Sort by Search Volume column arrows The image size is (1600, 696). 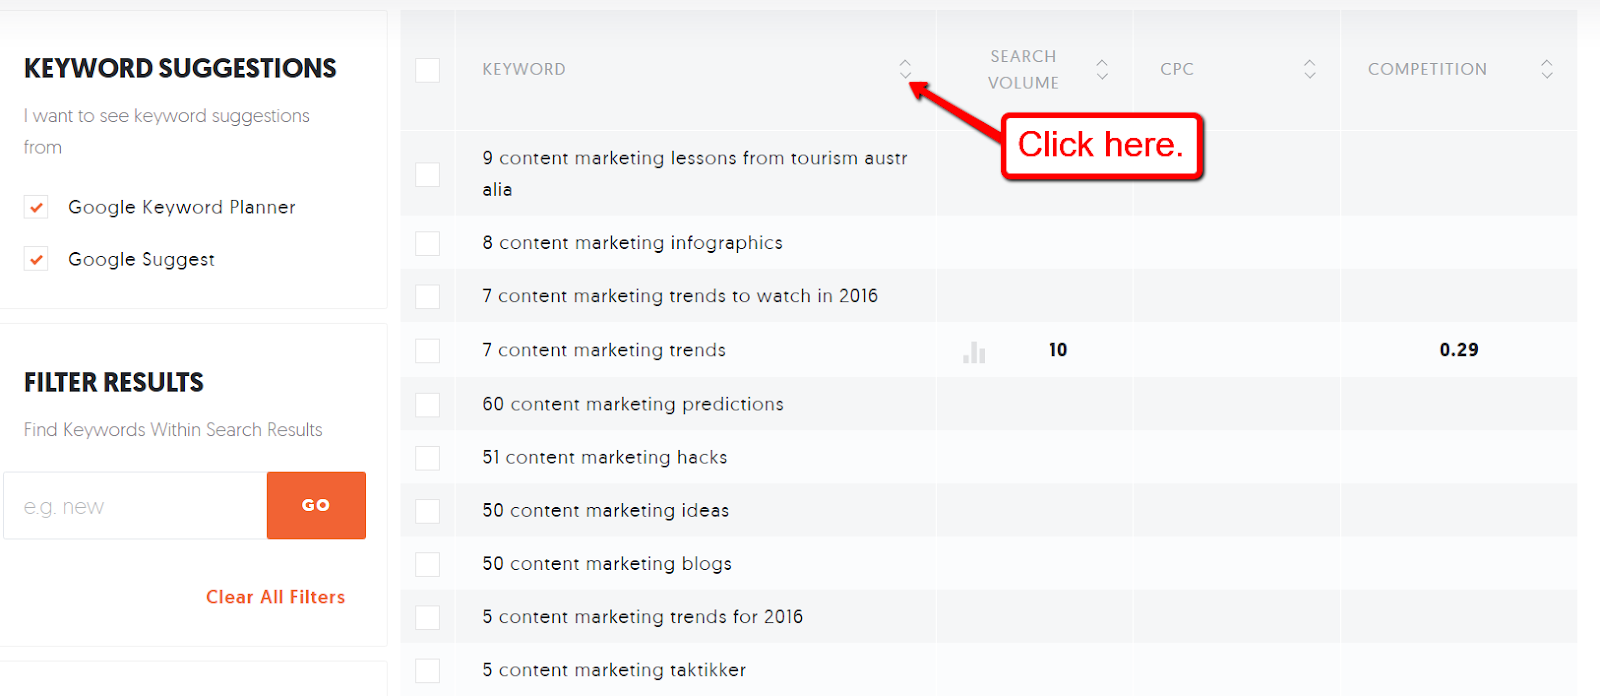point(1102,69)
